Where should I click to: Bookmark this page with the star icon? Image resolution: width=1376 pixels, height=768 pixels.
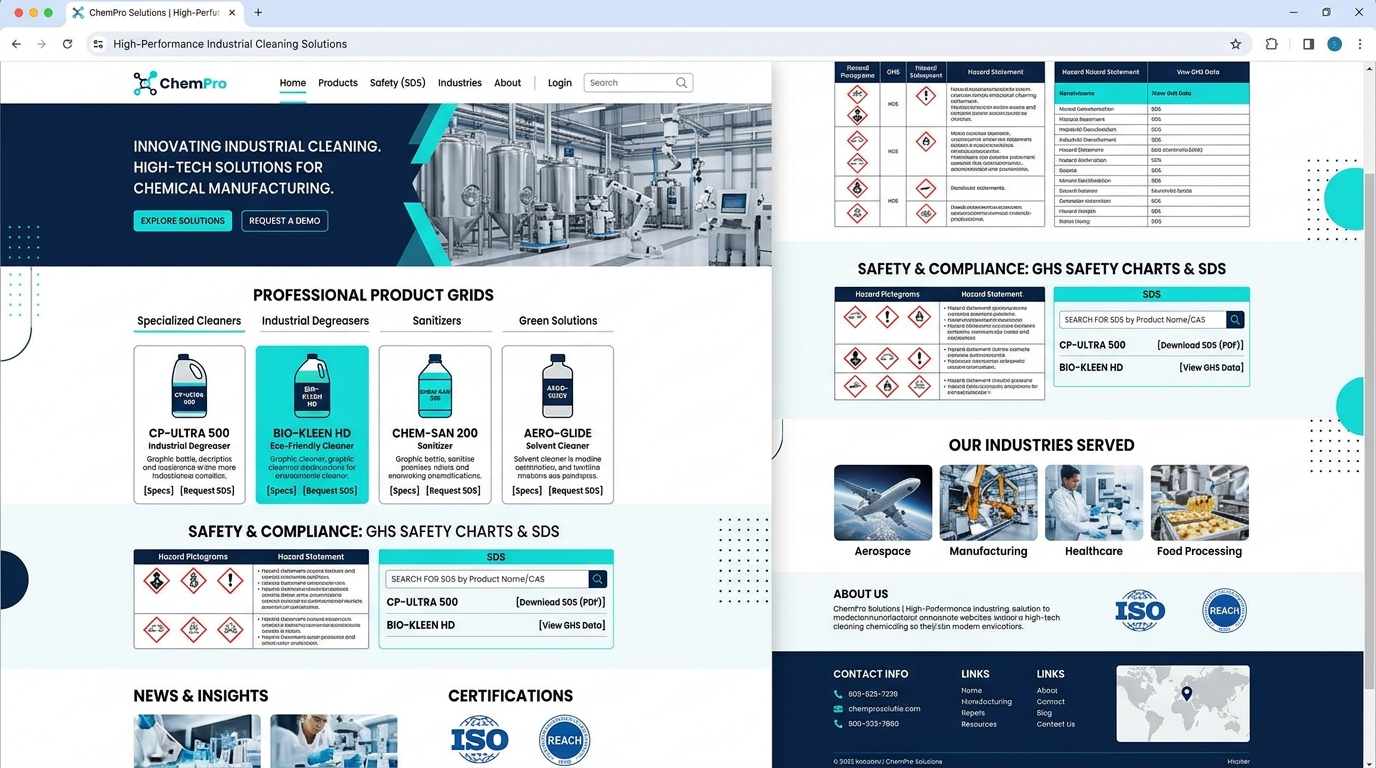point(1235,44)
